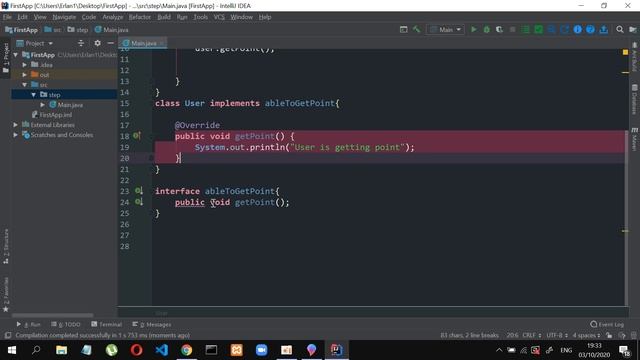
Task: Open Project panel settings gear
Action: pyautogui.click(x=97, y=43)
